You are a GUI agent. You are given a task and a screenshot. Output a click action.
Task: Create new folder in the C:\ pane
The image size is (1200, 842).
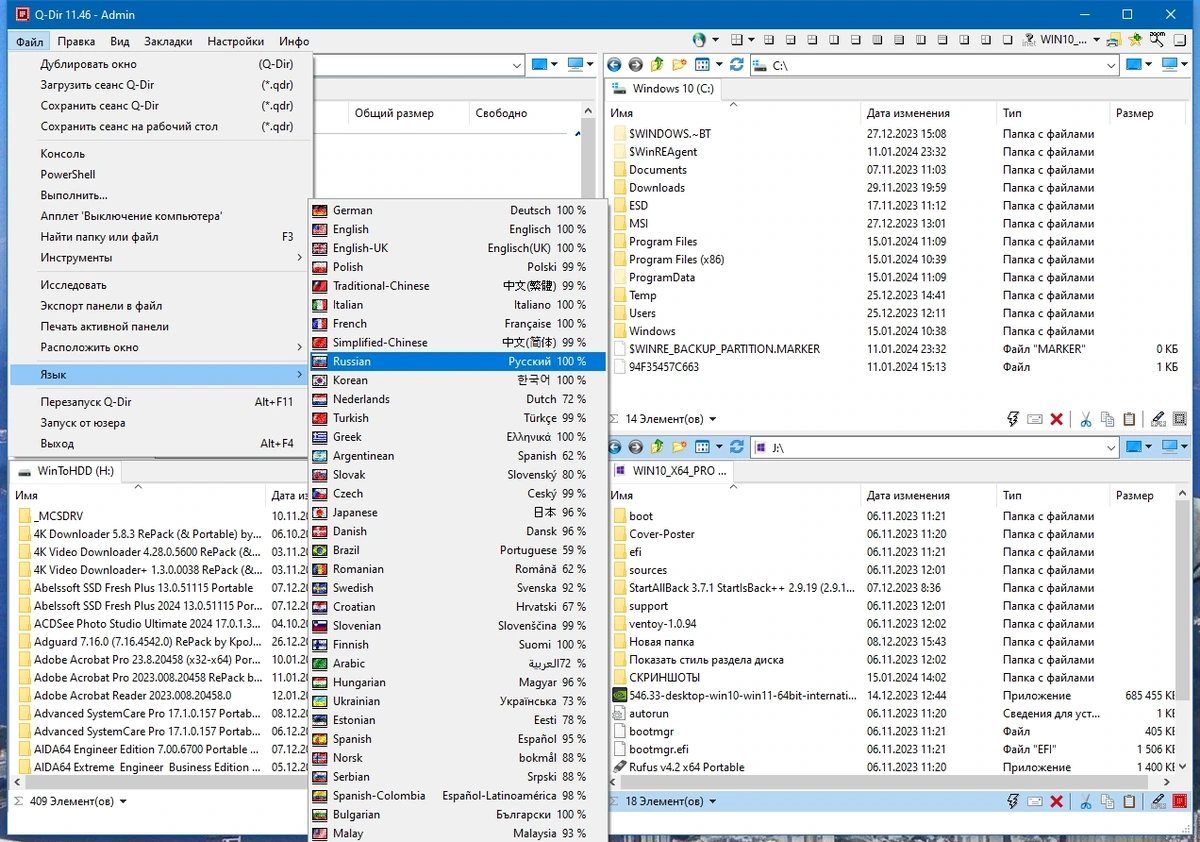click(679, 65)
